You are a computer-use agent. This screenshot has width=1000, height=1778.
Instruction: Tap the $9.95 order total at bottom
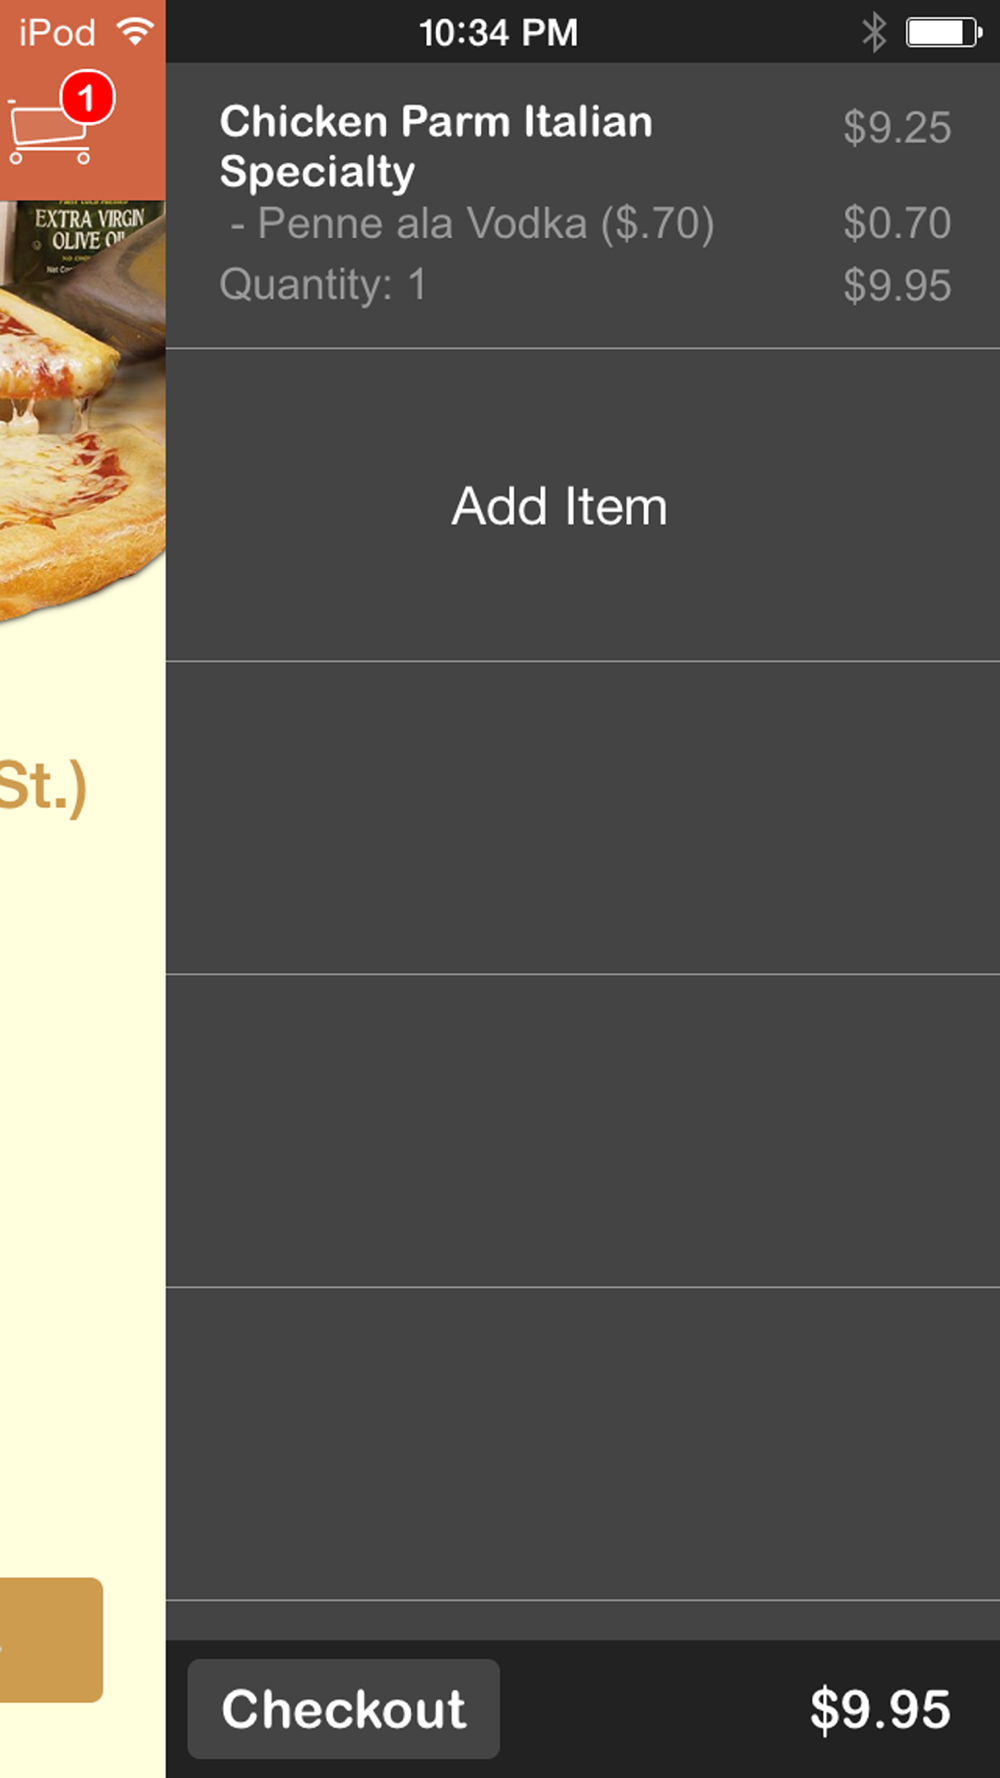(880, 1708)
